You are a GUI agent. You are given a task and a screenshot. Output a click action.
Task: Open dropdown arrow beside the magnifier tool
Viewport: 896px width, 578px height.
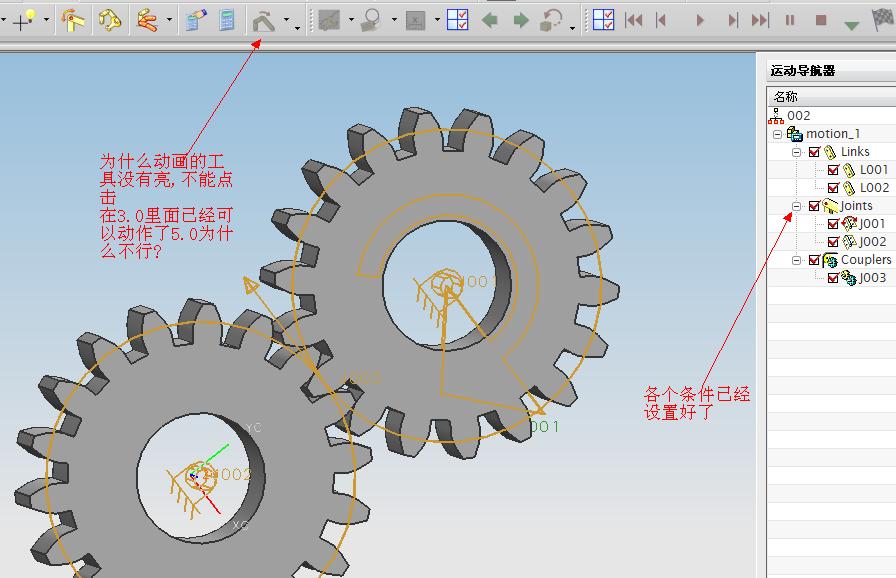394,21
